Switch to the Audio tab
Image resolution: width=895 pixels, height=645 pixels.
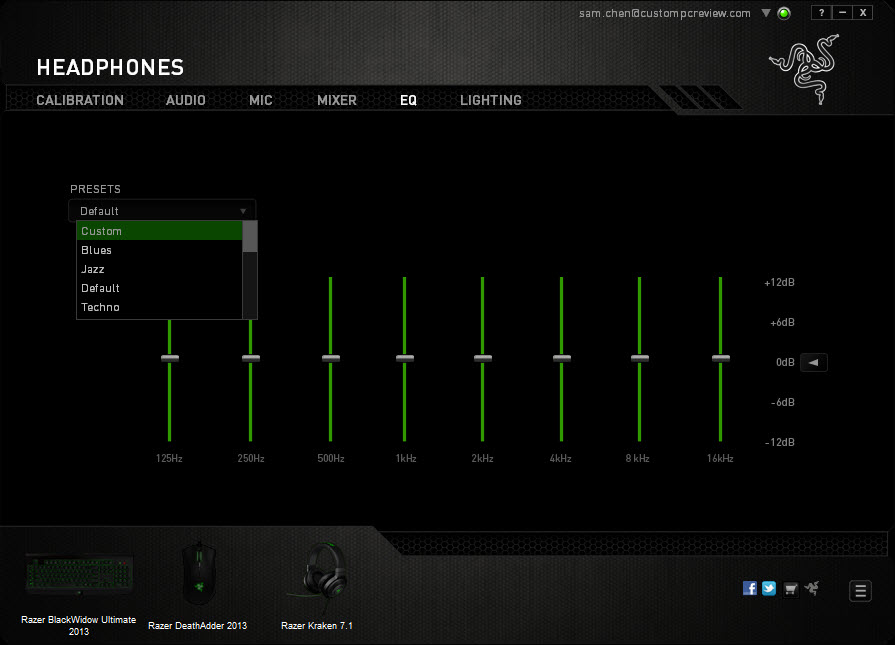pyautogui.click(x=186, y=100)
